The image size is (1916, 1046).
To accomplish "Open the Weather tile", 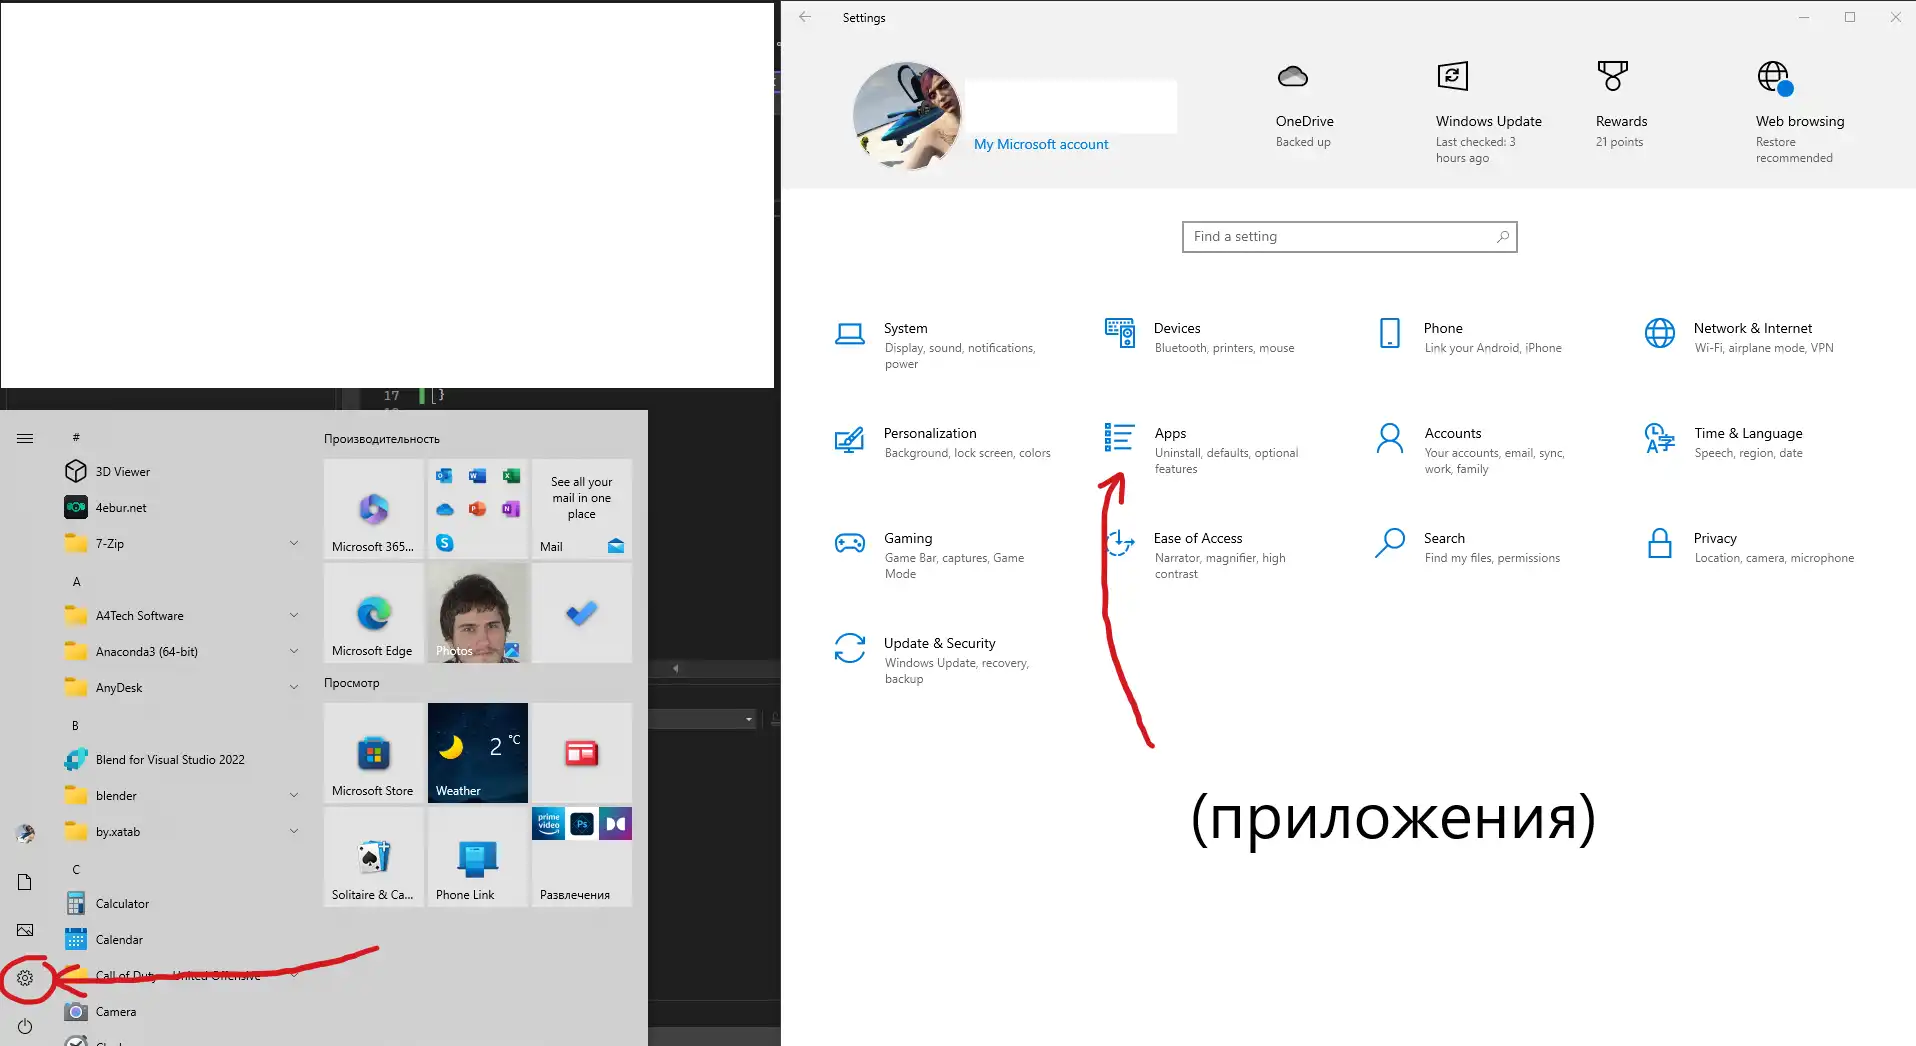I will (478, 753).
